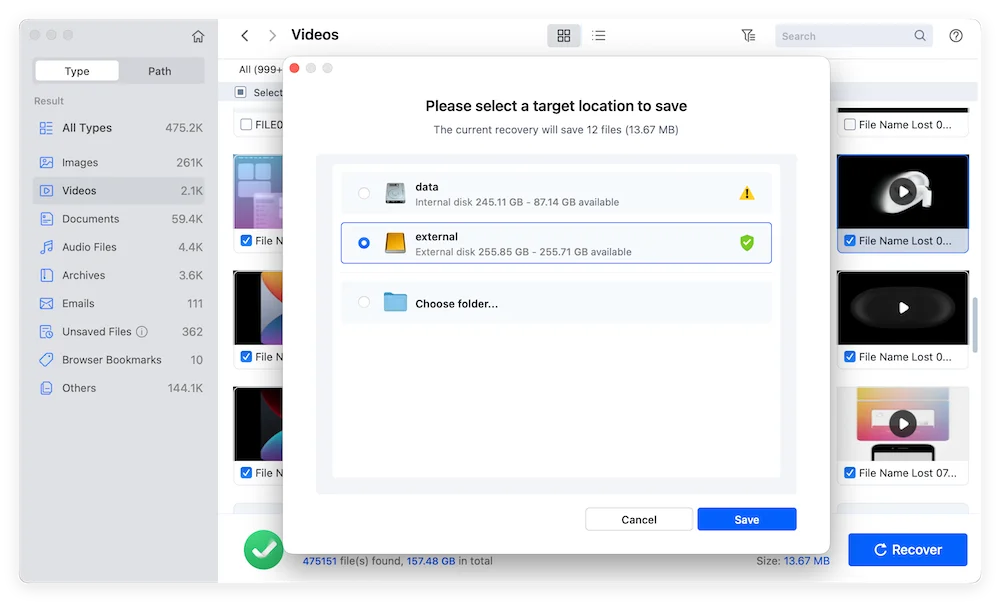Screen dimensions: 1000x602
Task: Click the Size: 13.67 MB text
Action: (x=793, y=561)
